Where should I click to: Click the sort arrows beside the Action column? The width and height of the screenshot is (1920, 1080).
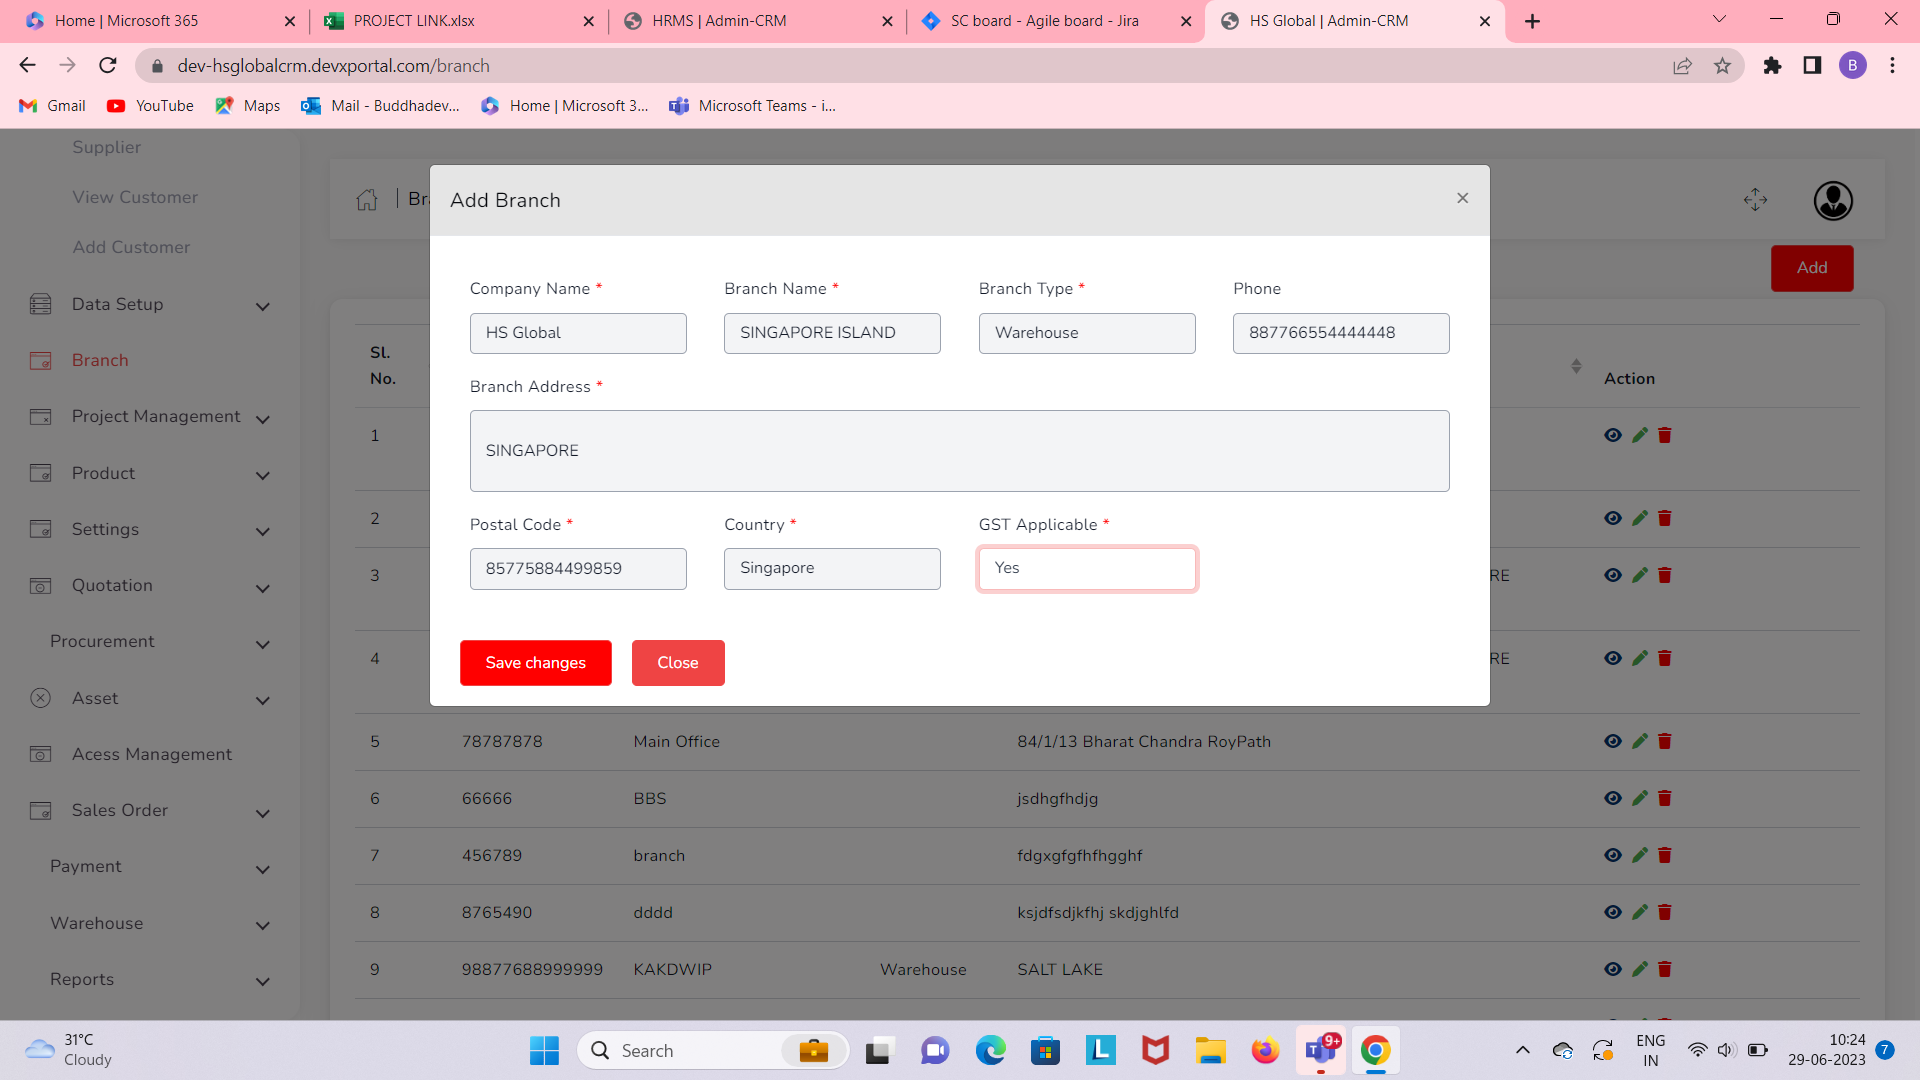1576,366
